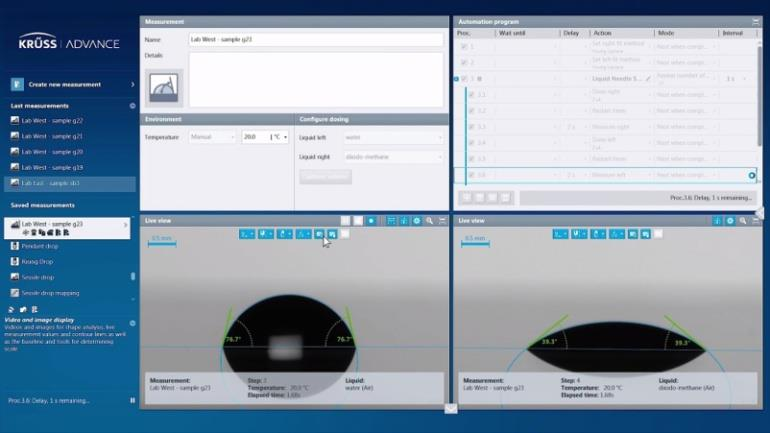Image resolution: width=770 pixels, height=433 pixels.
Task: Click the pencil edit icon on Liquid Needle step
Action: click(648, 78)
